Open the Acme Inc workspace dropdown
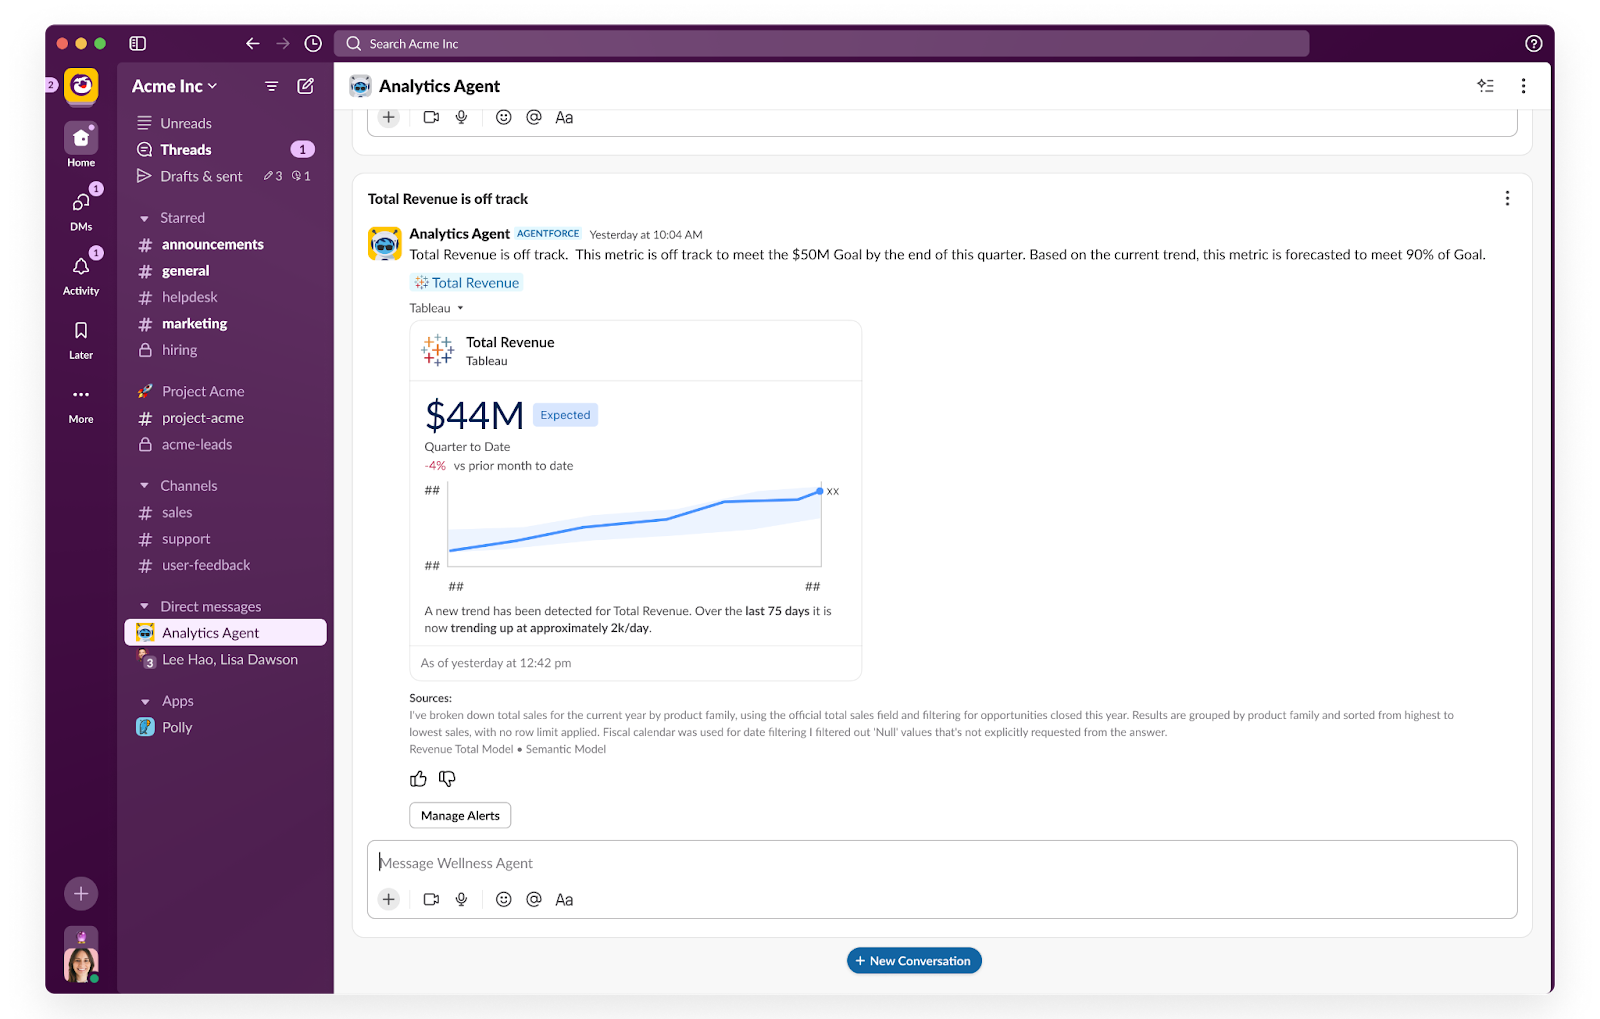Screen dimensions: 1600x1019 coord(174,86)
